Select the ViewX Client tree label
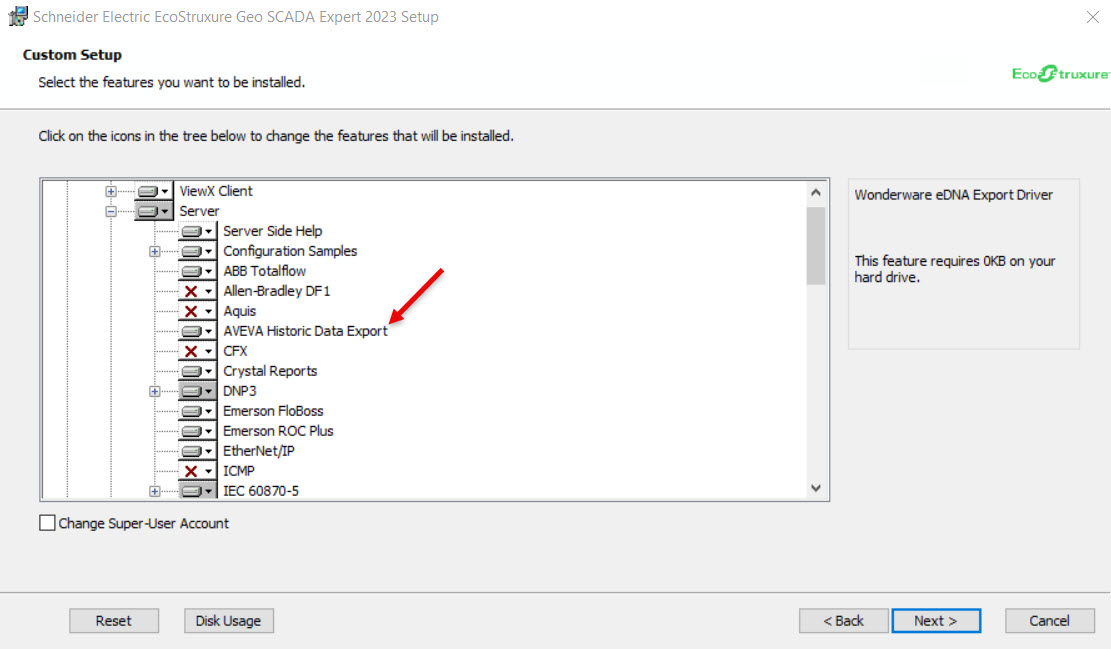The image size is (1111, 649). (x=215, y=191)
